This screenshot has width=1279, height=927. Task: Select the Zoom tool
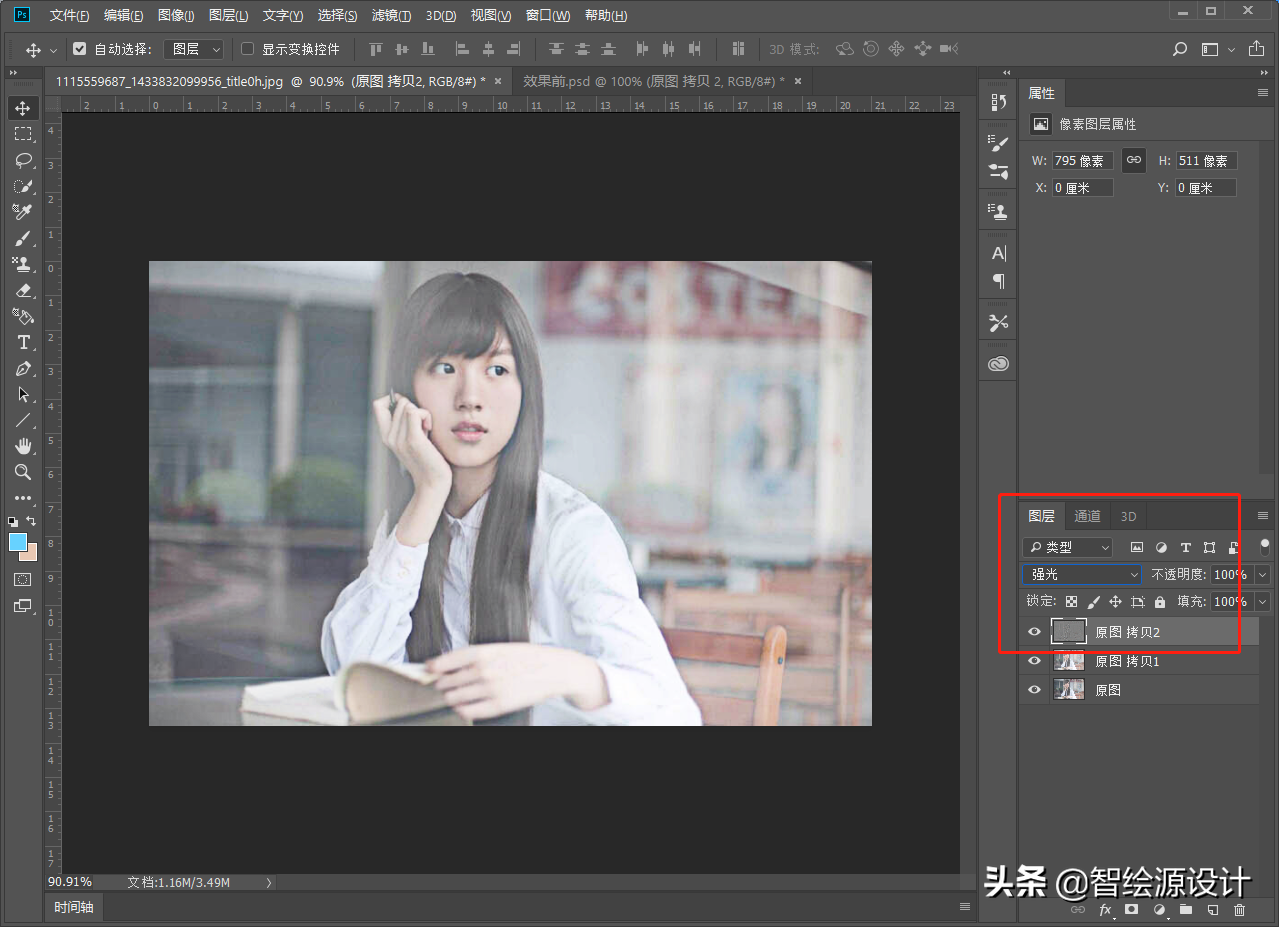tap(23, 472)
